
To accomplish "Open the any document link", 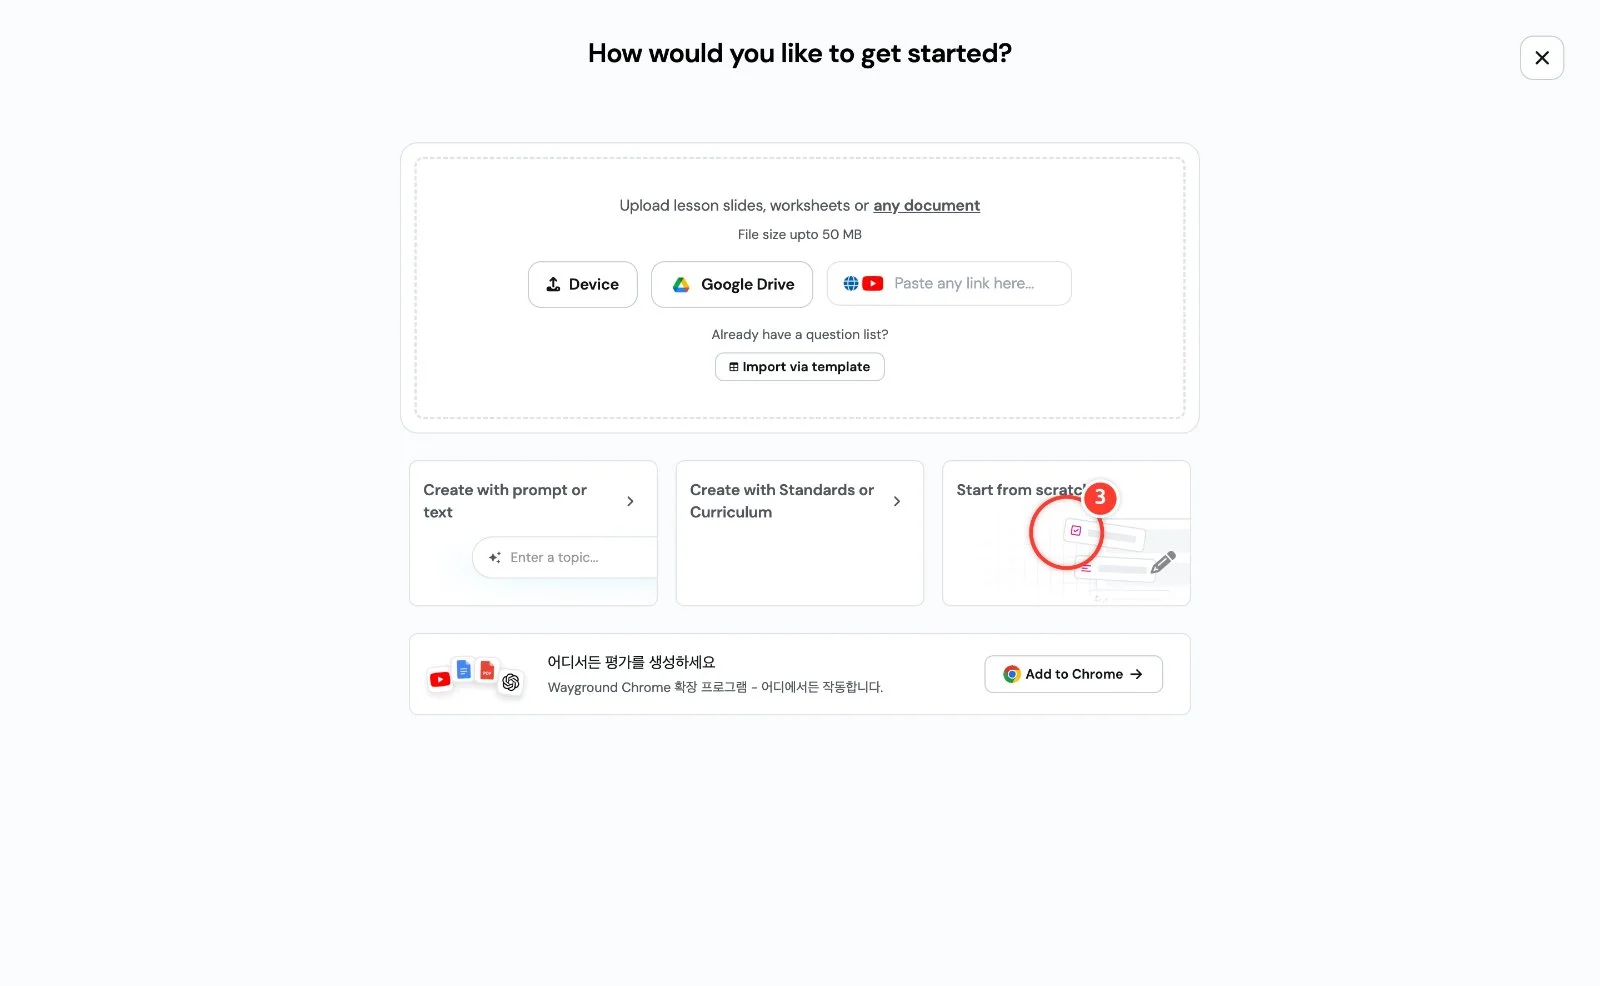I will pyautogui.click(x=927, y=205).
